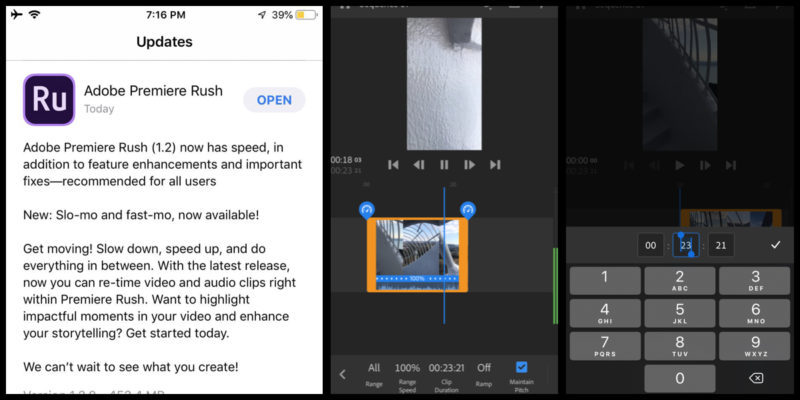Confirm duration with the checkmark icon

(x=776, y=245)
